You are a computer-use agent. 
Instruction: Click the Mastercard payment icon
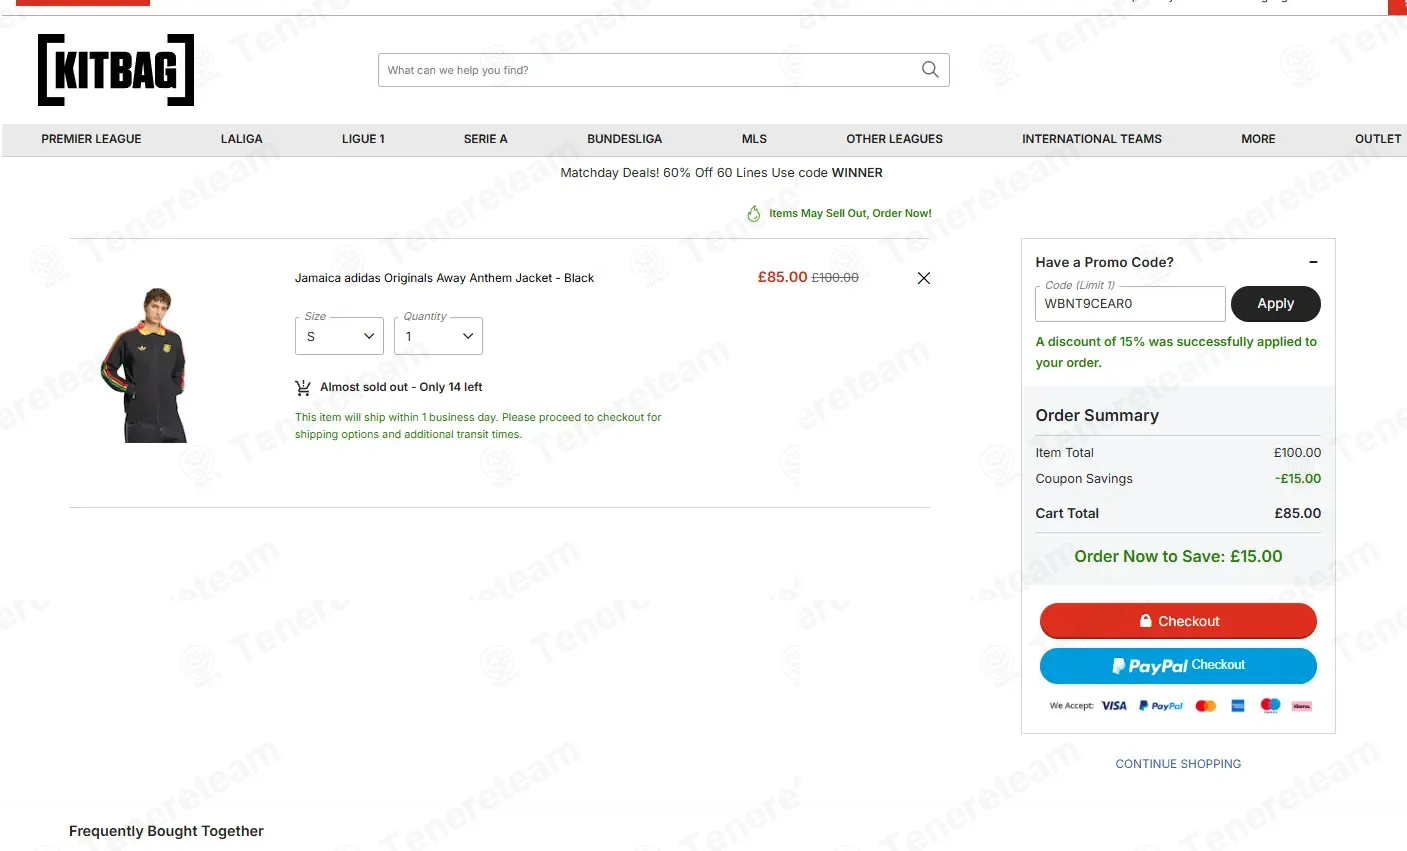(x=1206, y=706)
